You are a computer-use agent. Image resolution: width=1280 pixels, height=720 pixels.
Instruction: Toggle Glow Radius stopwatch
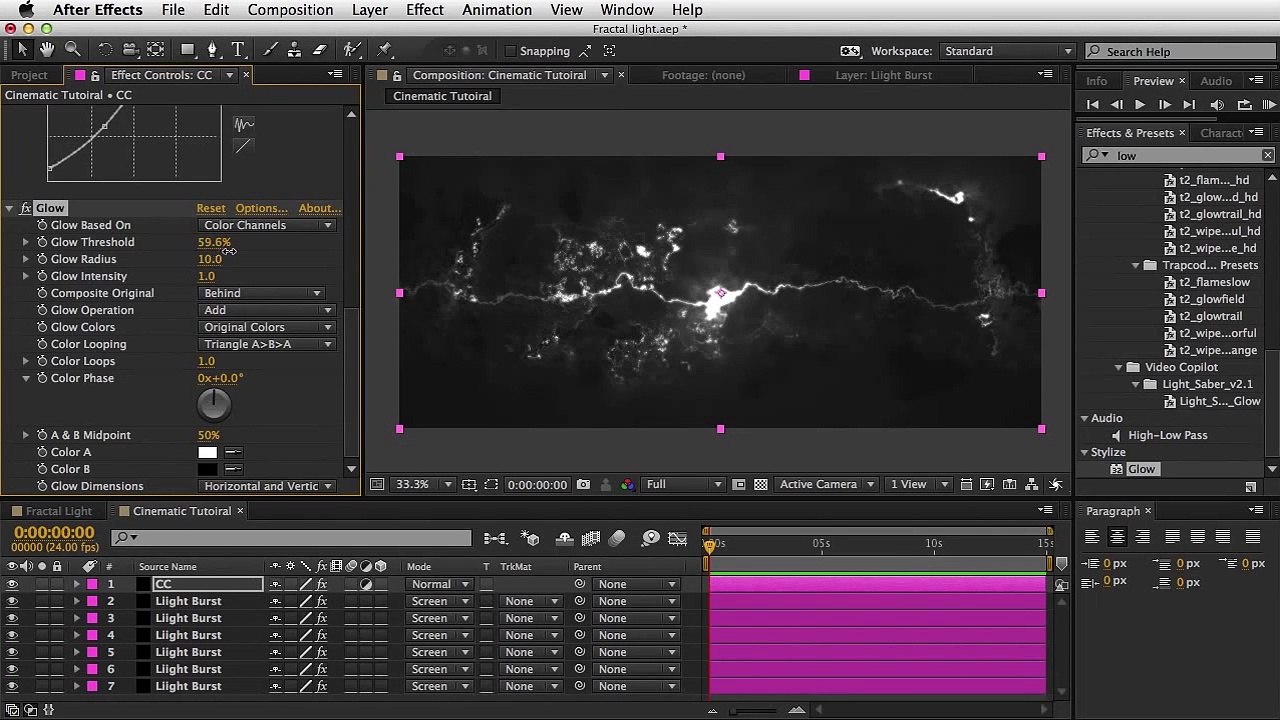[42, 259]
